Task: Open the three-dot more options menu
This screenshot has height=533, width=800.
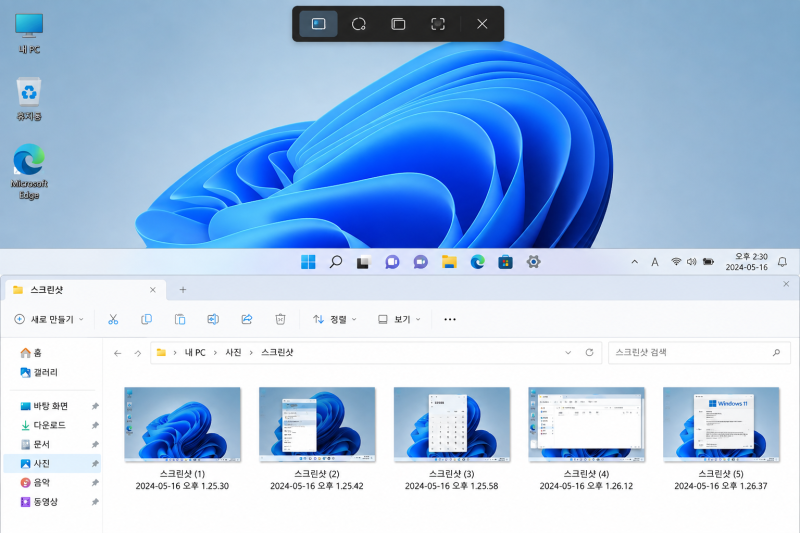Action: point(450,319)
